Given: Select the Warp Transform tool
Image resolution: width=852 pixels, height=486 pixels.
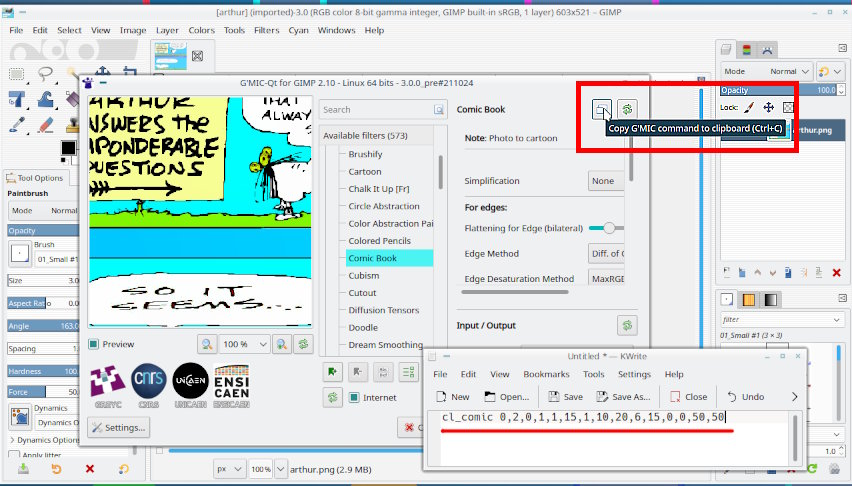Looking at the screenshot, I should [x=45, y=99].
